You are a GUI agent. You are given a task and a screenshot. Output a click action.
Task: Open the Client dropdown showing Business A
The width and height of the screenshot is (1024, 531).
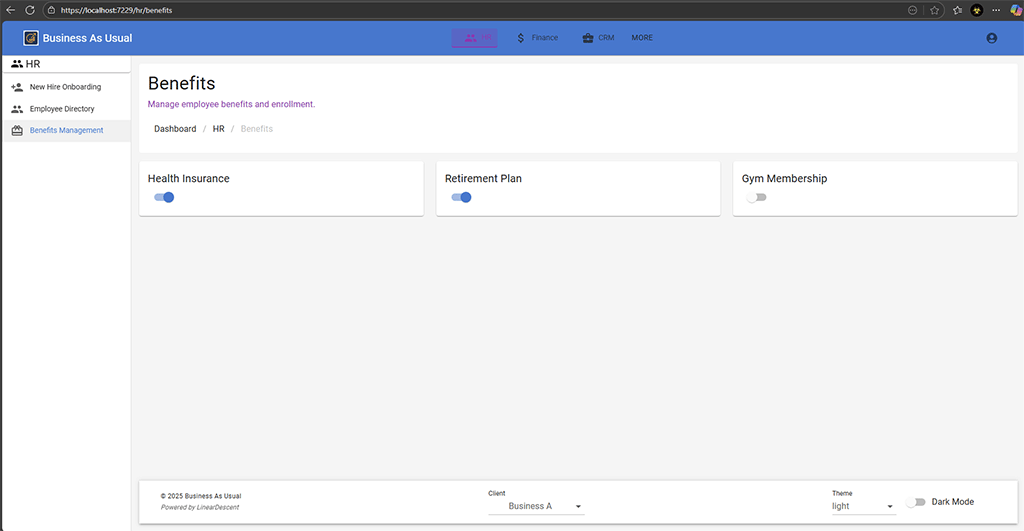536,506
